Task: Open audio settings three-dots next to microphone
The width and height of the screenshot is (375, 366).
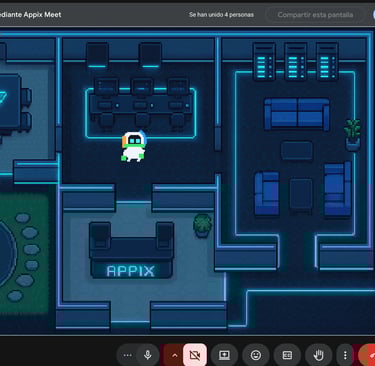Action: pyautogui.click(x=127, y=355)
